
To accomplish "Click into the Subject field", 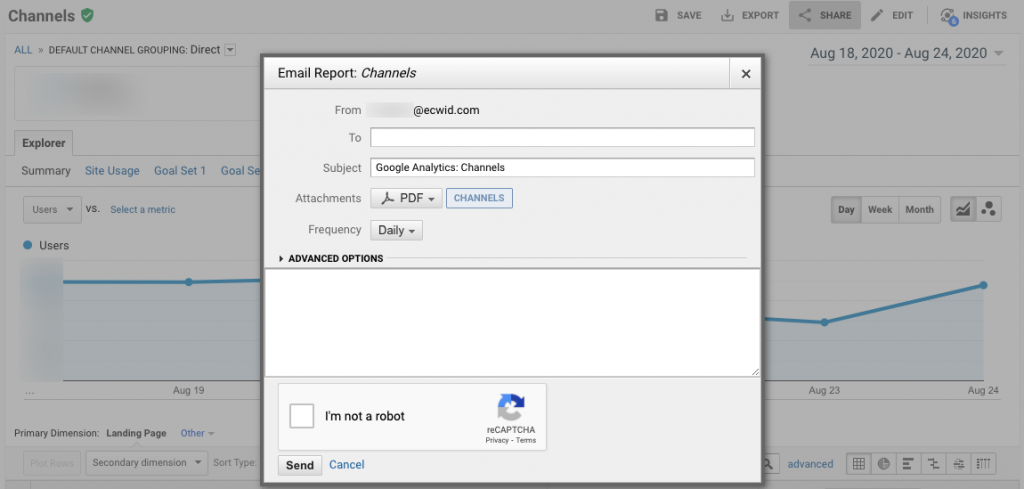I will [562, 167].
